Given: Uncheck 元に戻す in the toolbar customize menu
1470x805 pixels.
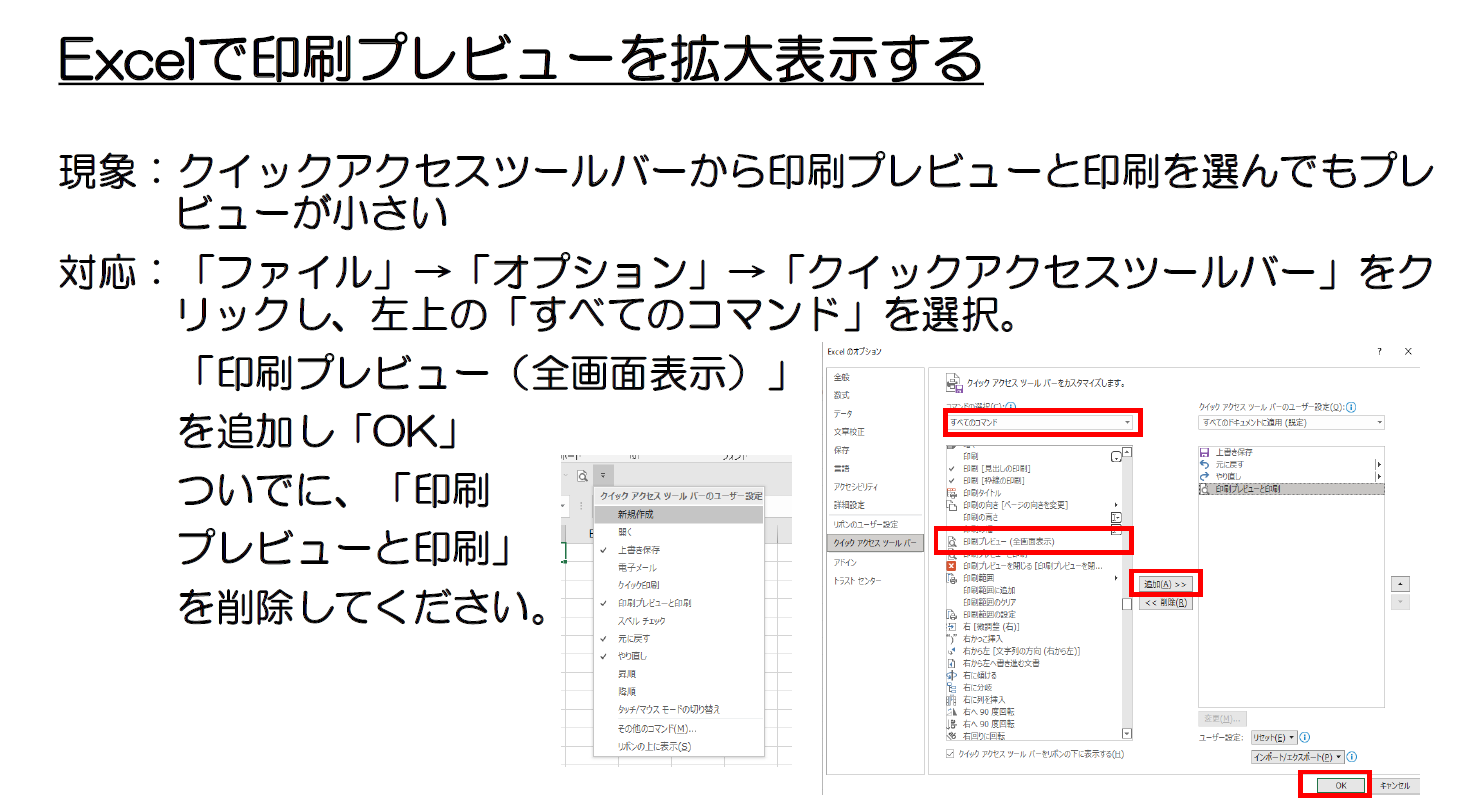Looking at the screenshot, I should pyautogui.click(x=604, y=638).
